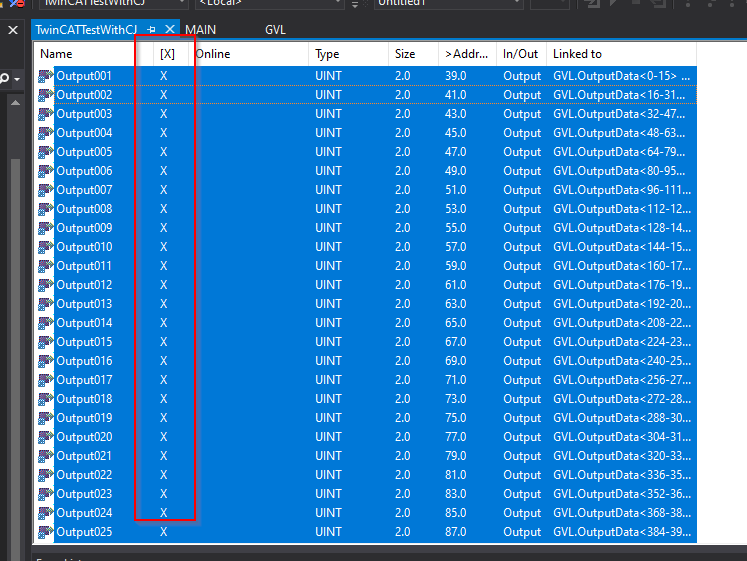Click the Output010 variable icon
The image size is (747, 561).
46,247
